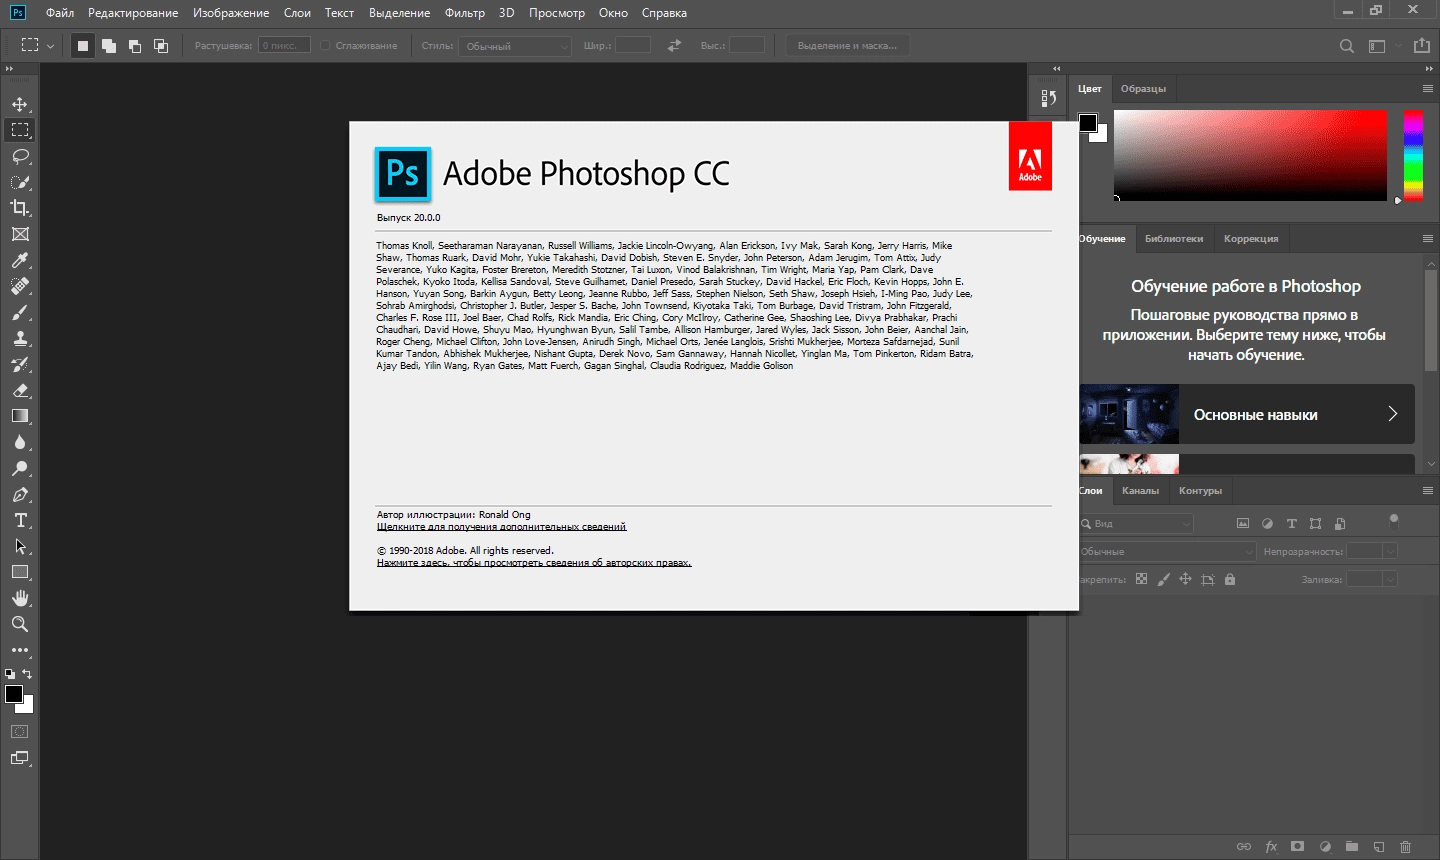The image size is (1440, 860).
Task: Choose Subtract from selection mode
Action: [135, 46]
